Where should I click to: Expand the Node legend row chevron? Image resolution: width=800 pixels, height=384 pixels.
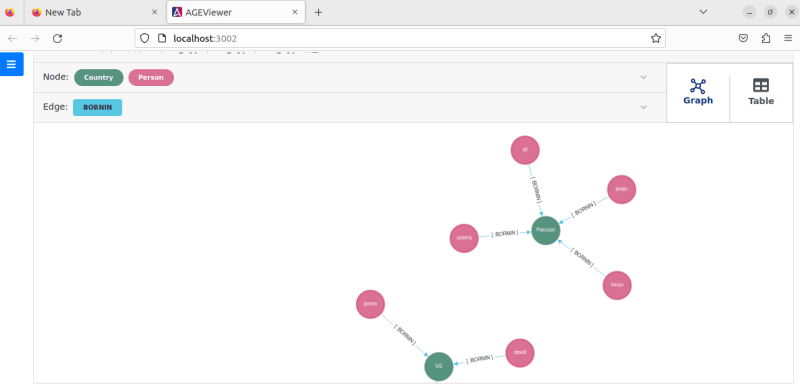(x=643, y=78)
